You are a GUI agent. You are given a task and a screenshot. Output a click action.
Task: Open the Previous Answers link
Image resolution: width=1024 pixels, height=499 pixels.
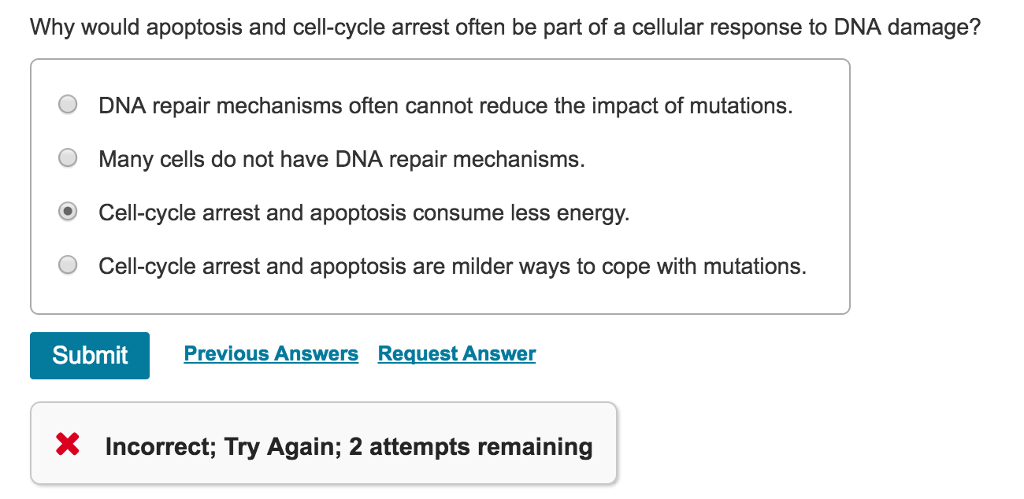click(x=271, y=353)
